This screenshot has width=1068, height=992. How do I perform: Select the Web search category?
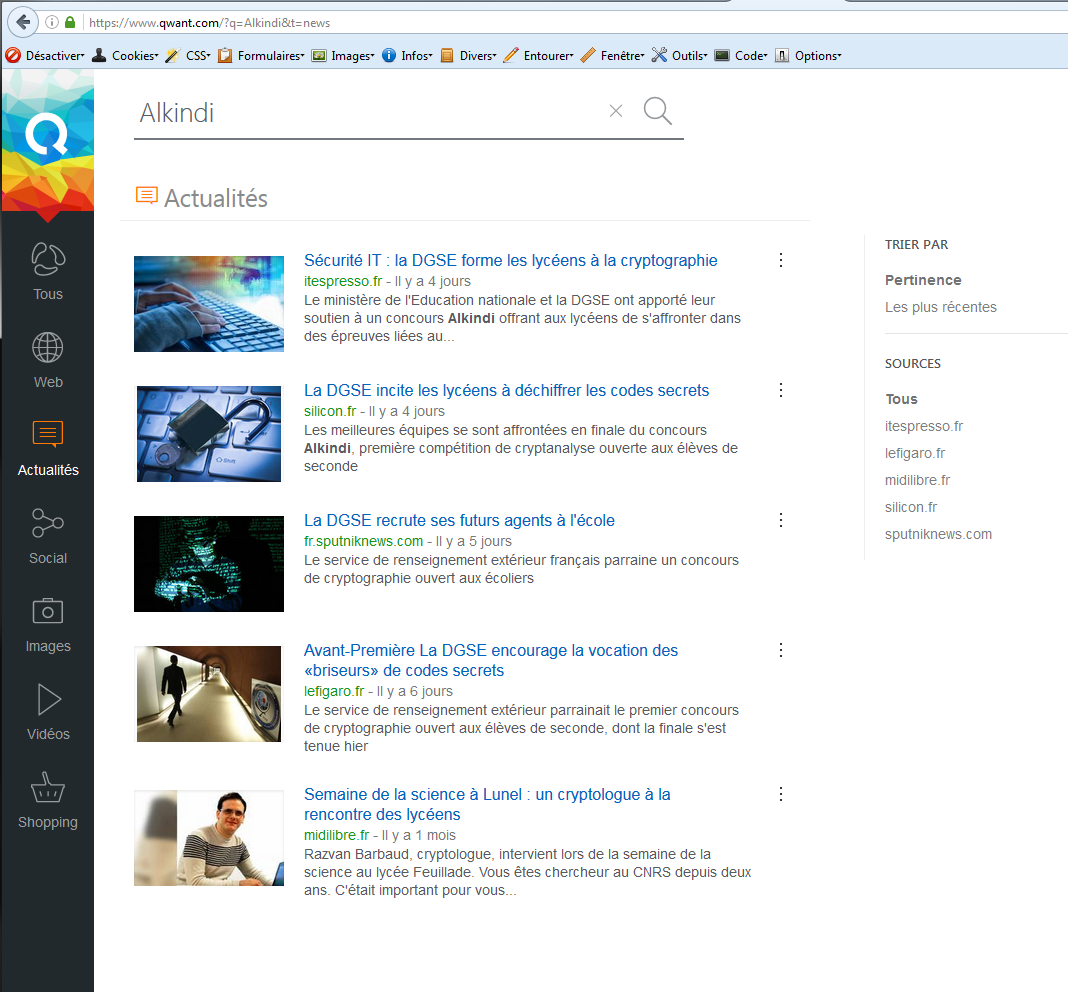tap(47, 360)
